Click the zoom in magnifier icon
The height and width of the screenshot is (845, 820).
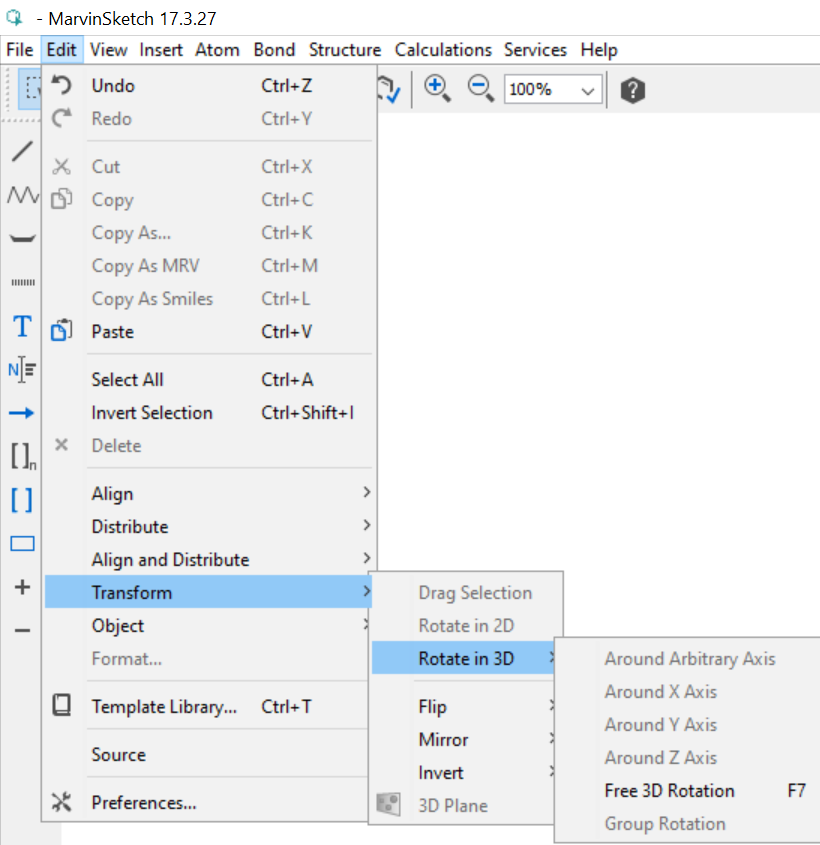point(436,88)
